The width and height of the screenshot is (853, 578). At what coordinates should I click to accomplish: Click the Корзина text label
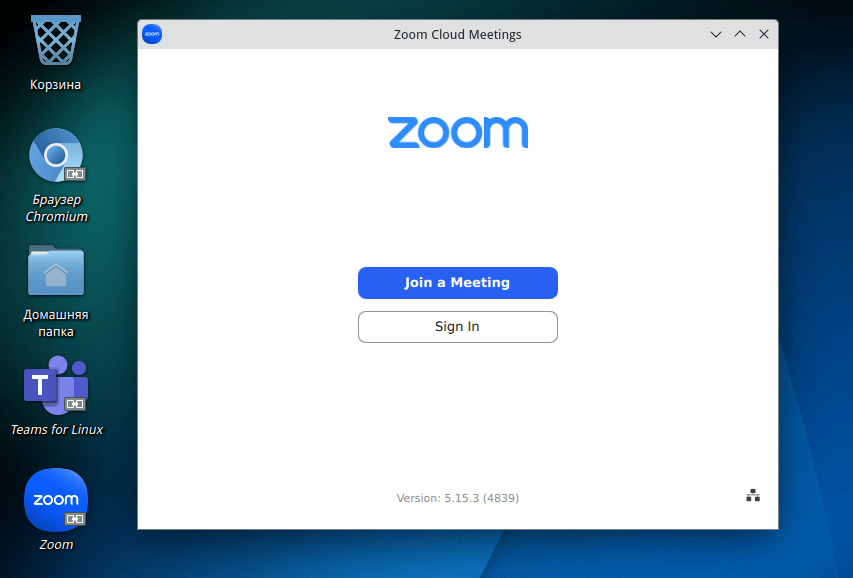coord(56,85)
